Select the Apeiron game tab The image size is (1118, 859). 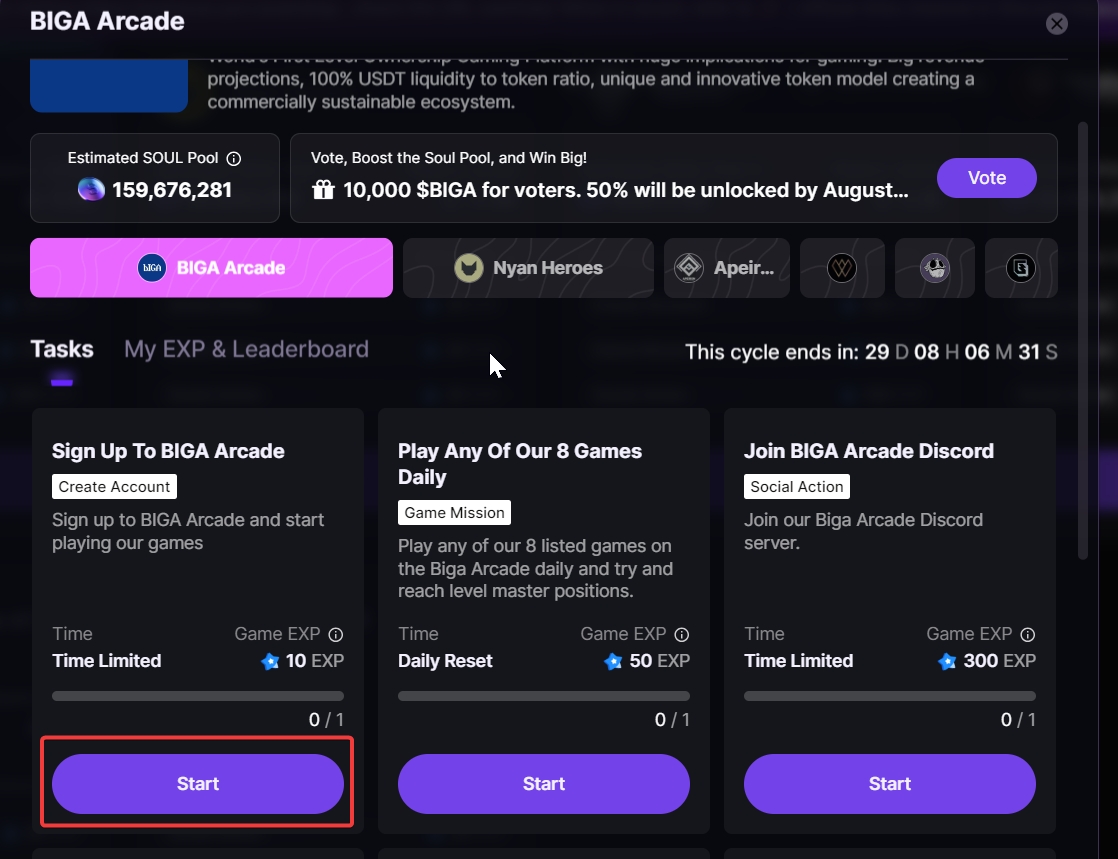[x=727, y=268]
